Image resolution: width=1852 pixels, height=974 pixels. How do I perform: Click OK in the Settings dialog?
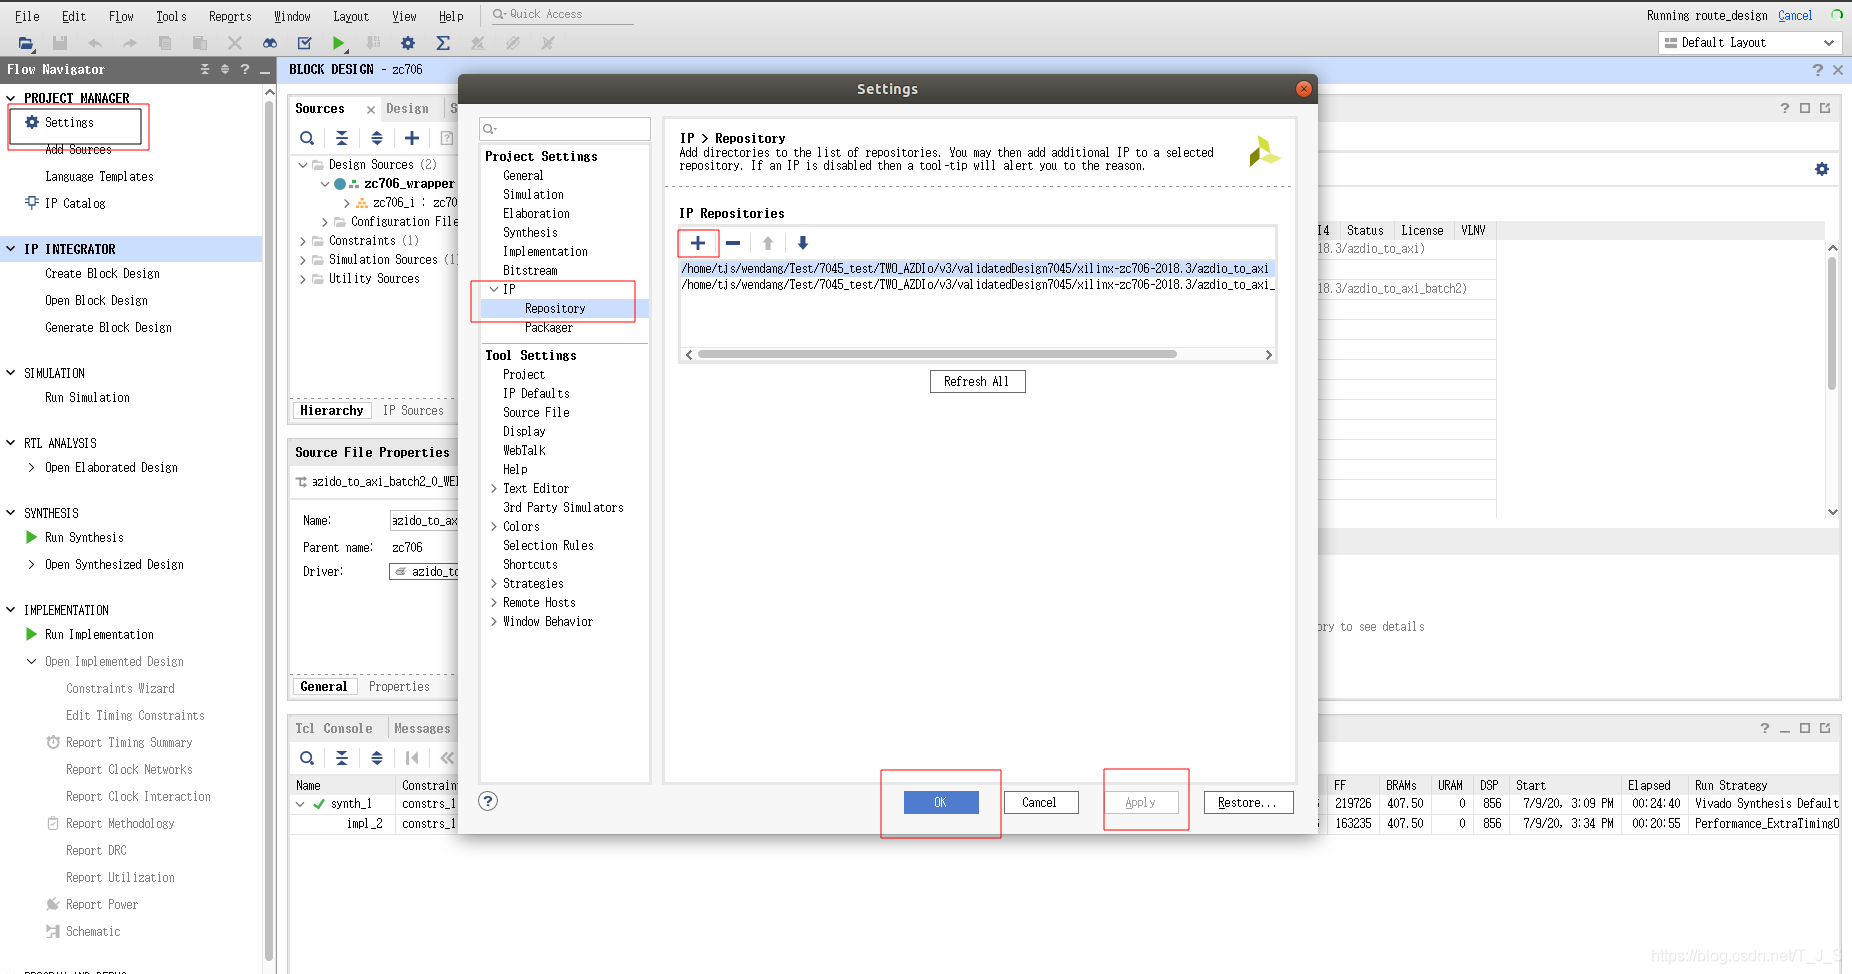pyautogui.click(x=941, y=802)
